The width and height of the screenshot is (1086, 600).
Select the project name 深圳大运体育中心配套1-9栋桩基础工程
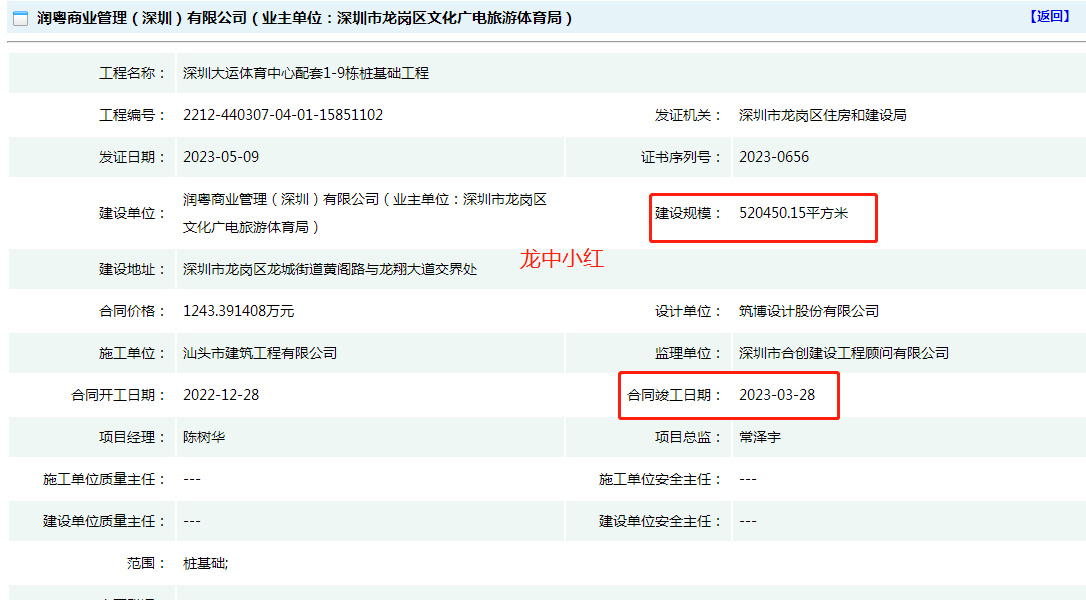(x=306, y=73)
